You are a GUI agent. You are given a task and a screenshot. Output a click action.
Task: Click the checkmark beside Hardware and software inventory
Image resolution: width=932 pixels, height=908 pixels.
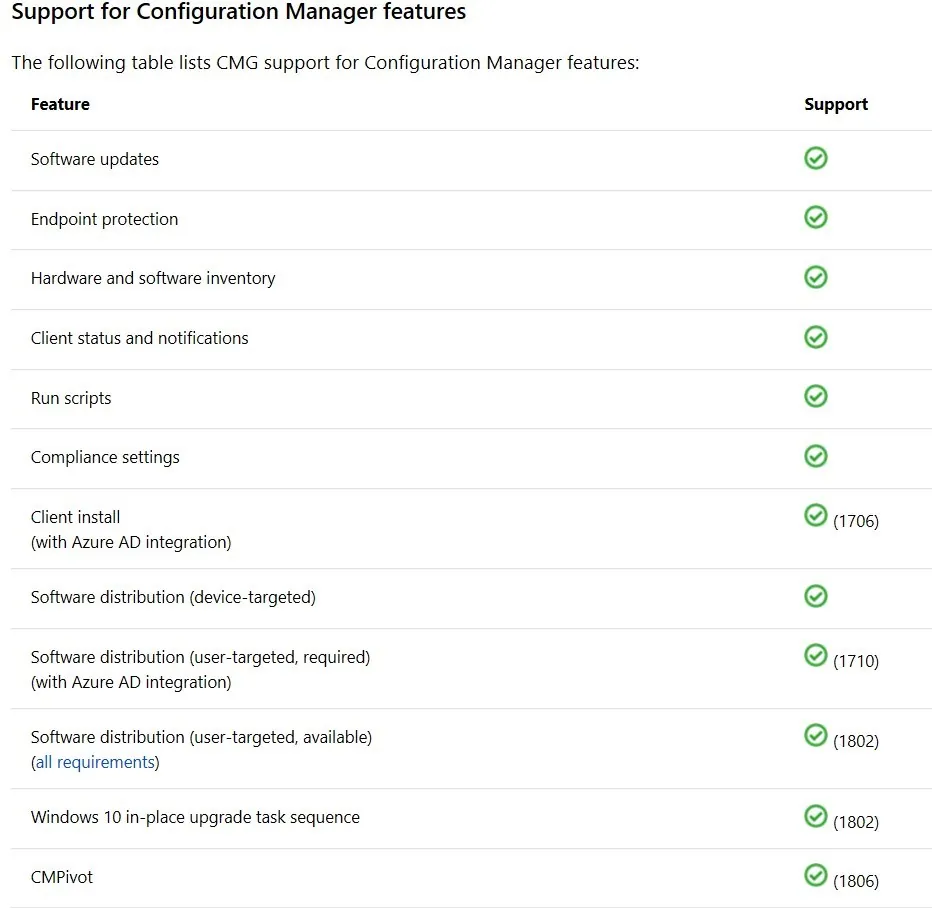pyautogui.click(x=816, y=277)
